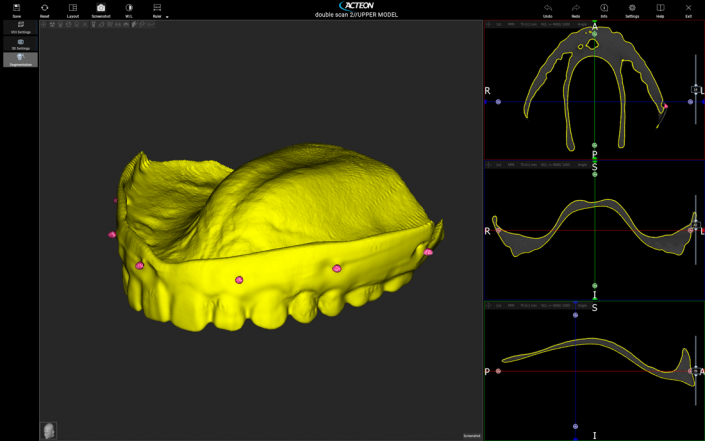Image resolution: width=705 pixels, height=441 pixels.
Task: Open the VOI Settings tab
Action: click(21, 27)
